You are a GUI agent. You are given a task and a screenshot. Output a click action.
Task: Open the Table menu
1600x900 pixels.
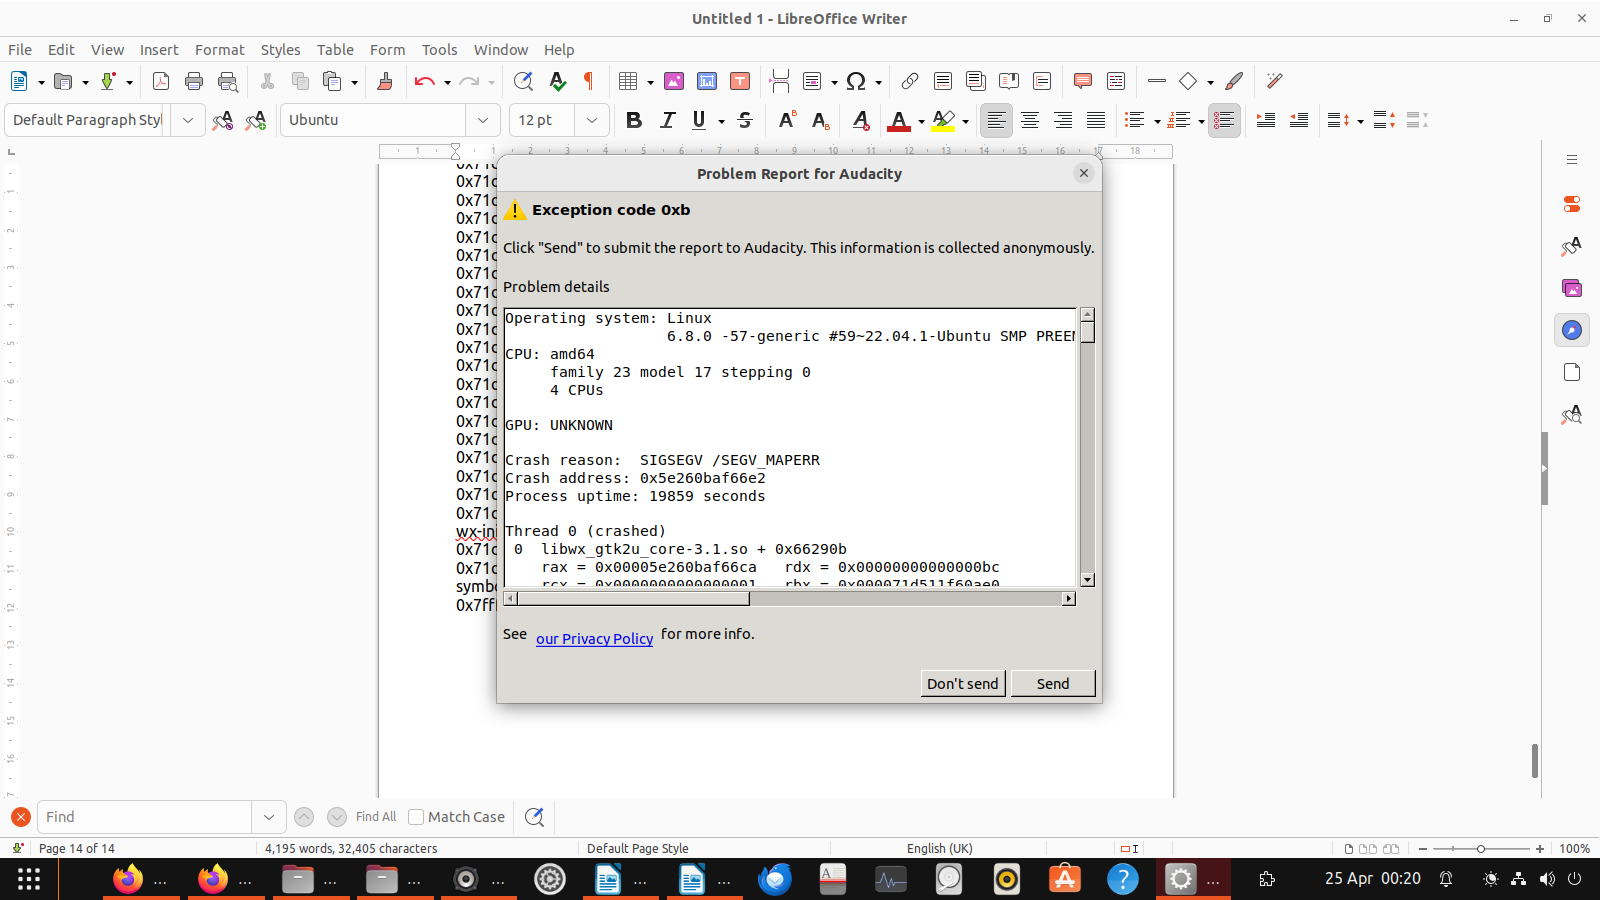coord(335,50)
